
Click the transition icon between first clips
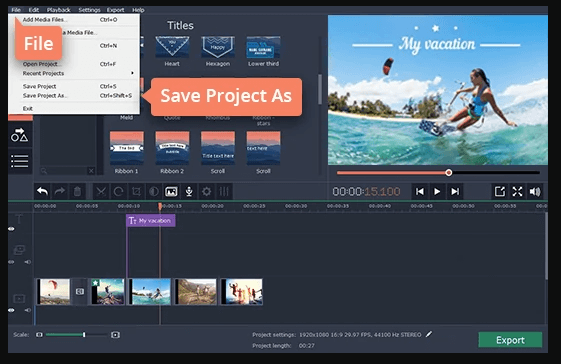(x=80, y=292)
